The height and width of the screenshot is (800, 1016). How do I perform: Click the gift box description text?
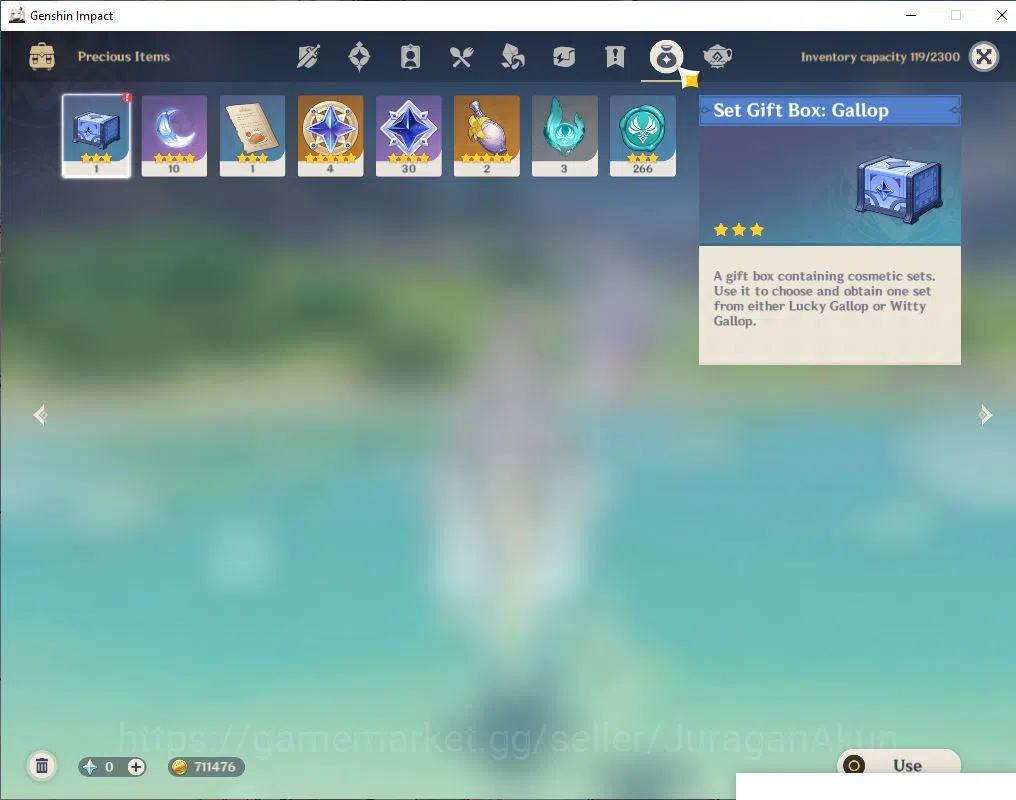(824, 299)
